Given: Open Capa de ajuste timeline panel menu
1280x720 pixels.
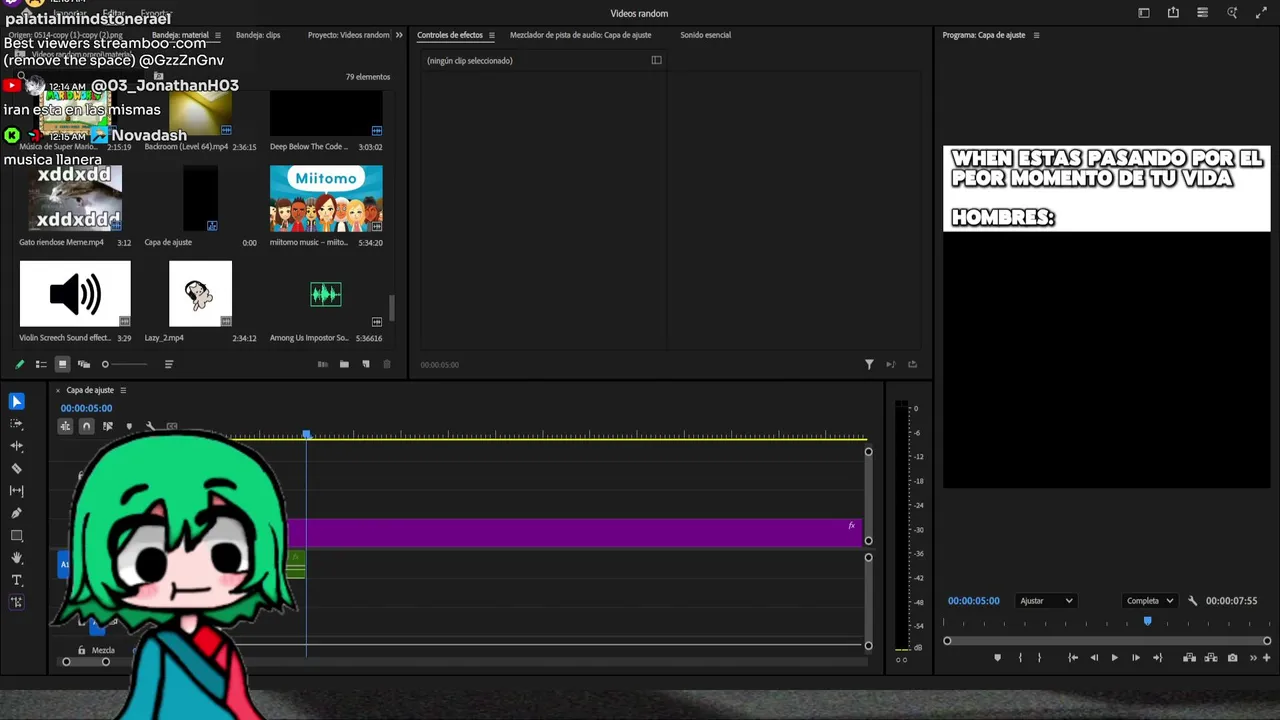Looking at the screenshot, I should click(x=123, y=390).
